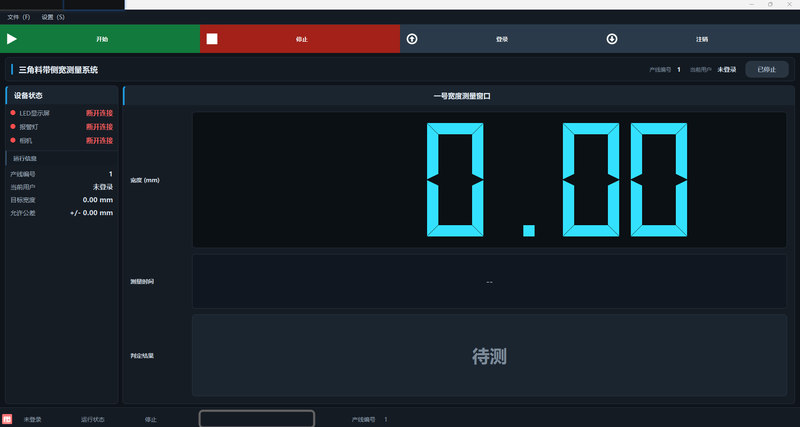Click the pink icon in the bottom-left status bar
The height and width of the screenshot is (427, 800).
7,419
